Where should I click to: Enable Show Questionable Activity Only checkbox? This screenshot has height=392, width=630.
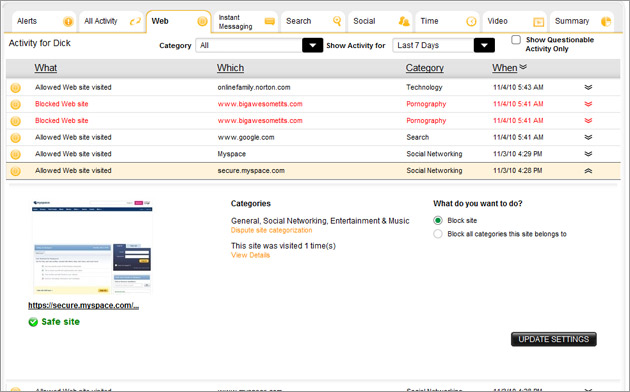[x=516, y=40]
